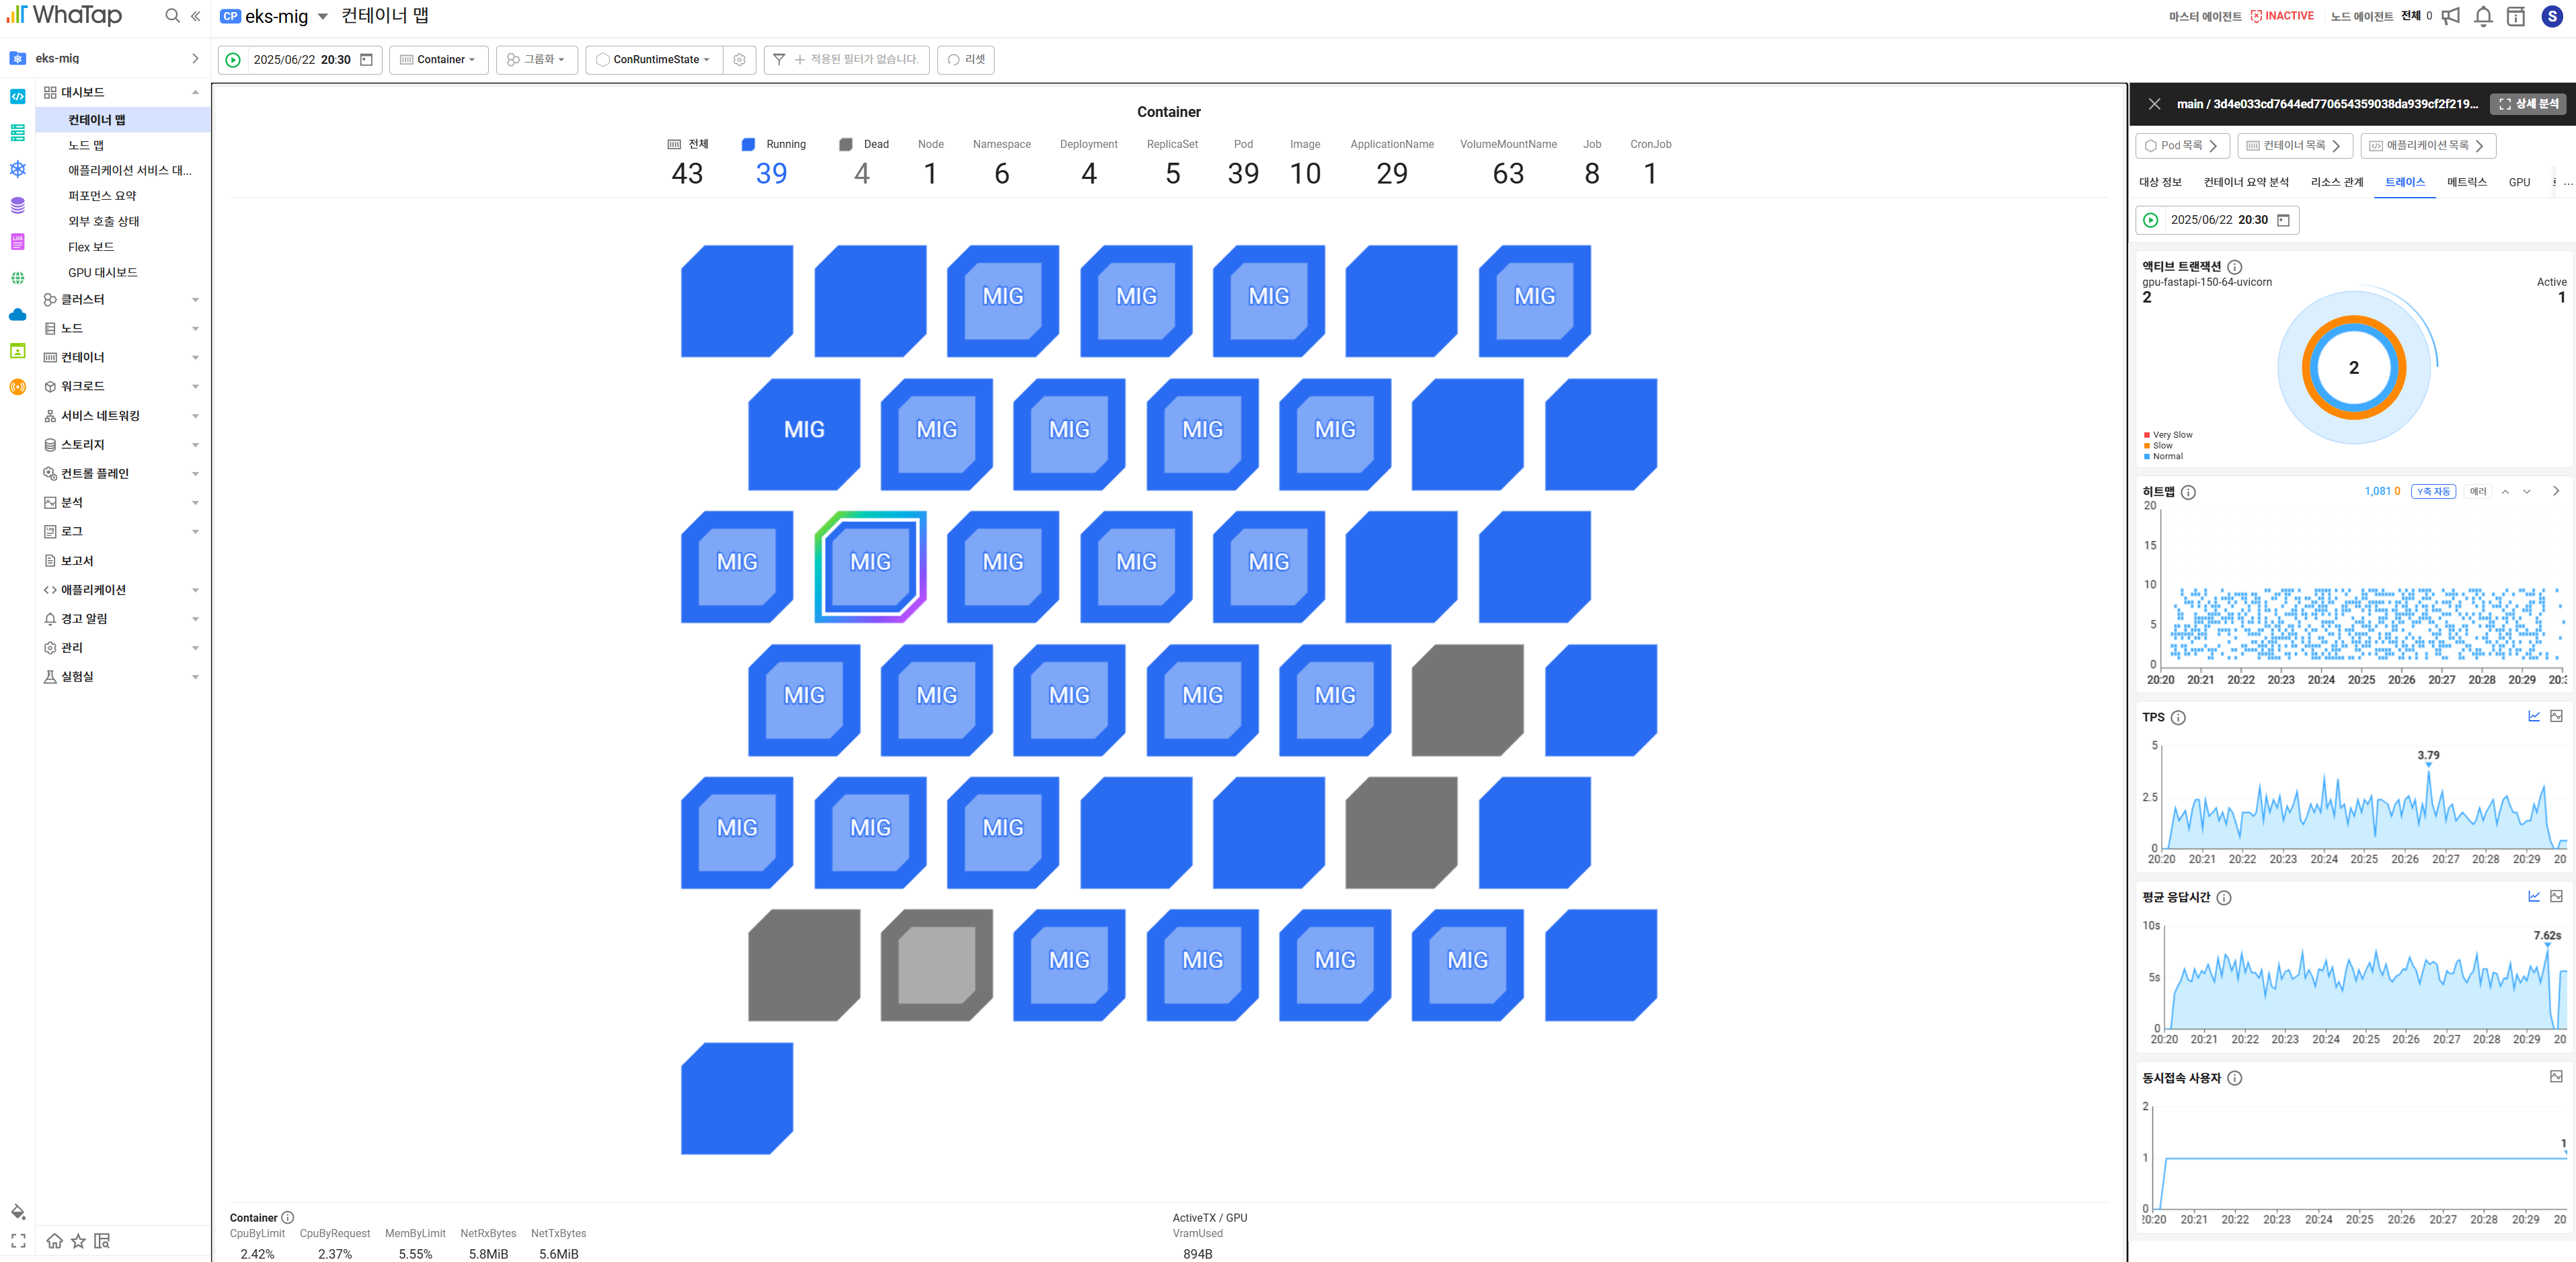Close the container detail side panel
The height and width of the screenshot is (1262, 2576).
[2154, 104]
